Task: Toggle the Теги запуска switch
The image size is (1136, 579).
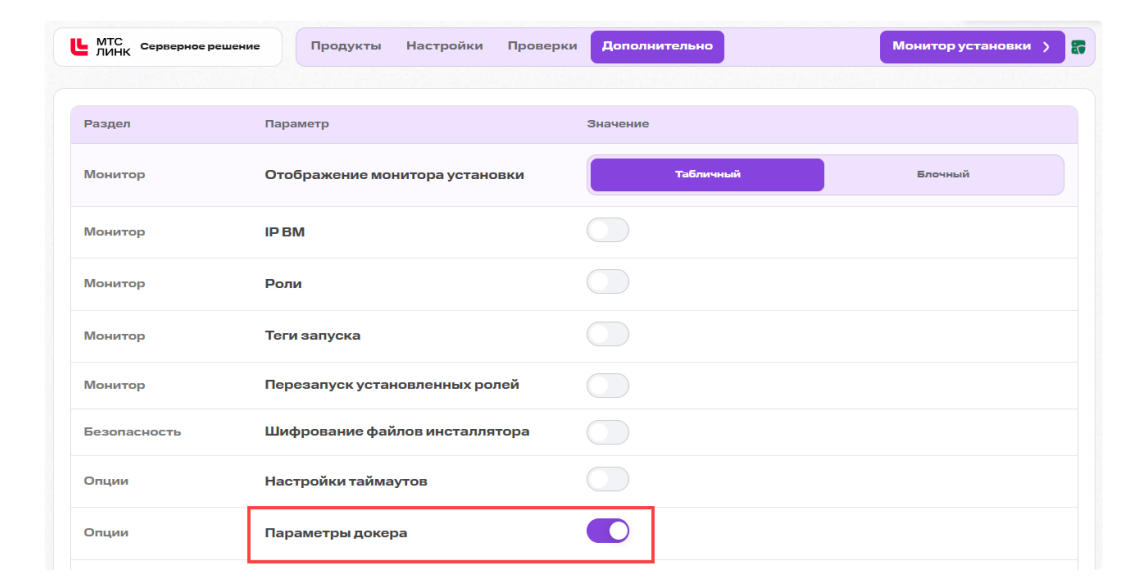Action: coord(608,334)
